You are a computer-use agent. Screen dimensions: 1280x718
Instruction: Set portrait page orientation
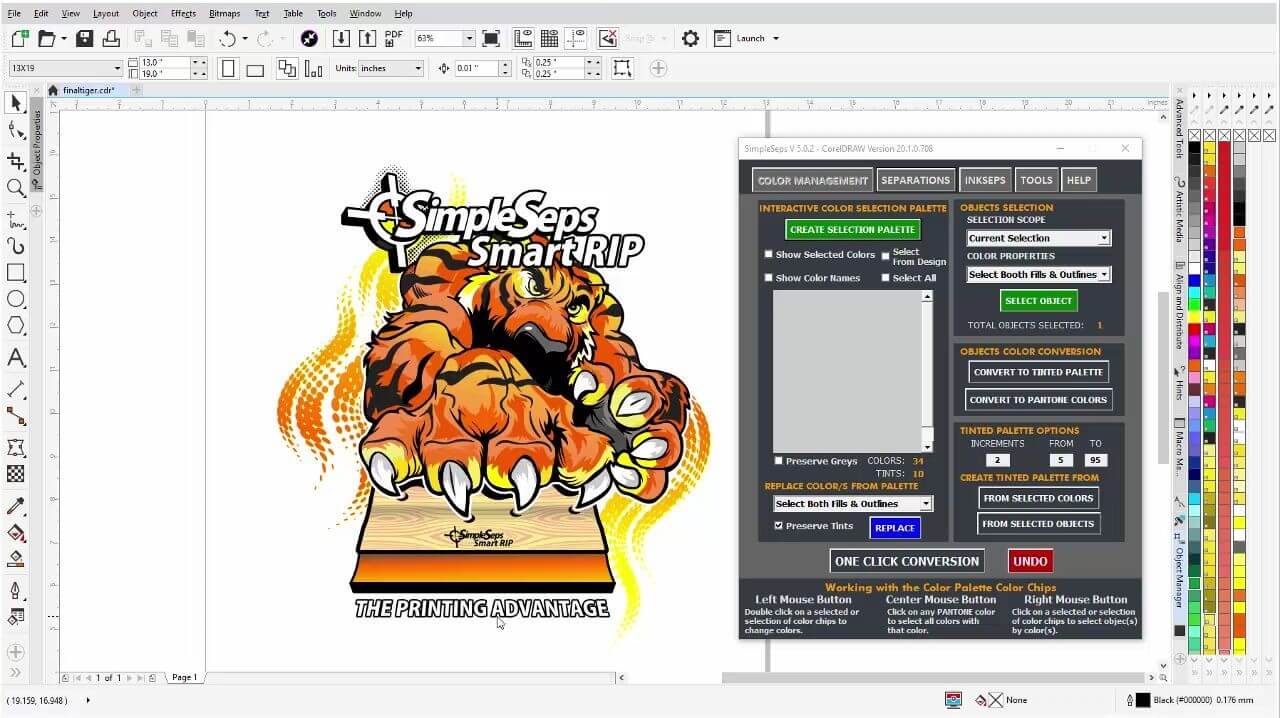(x=228, y=68)
